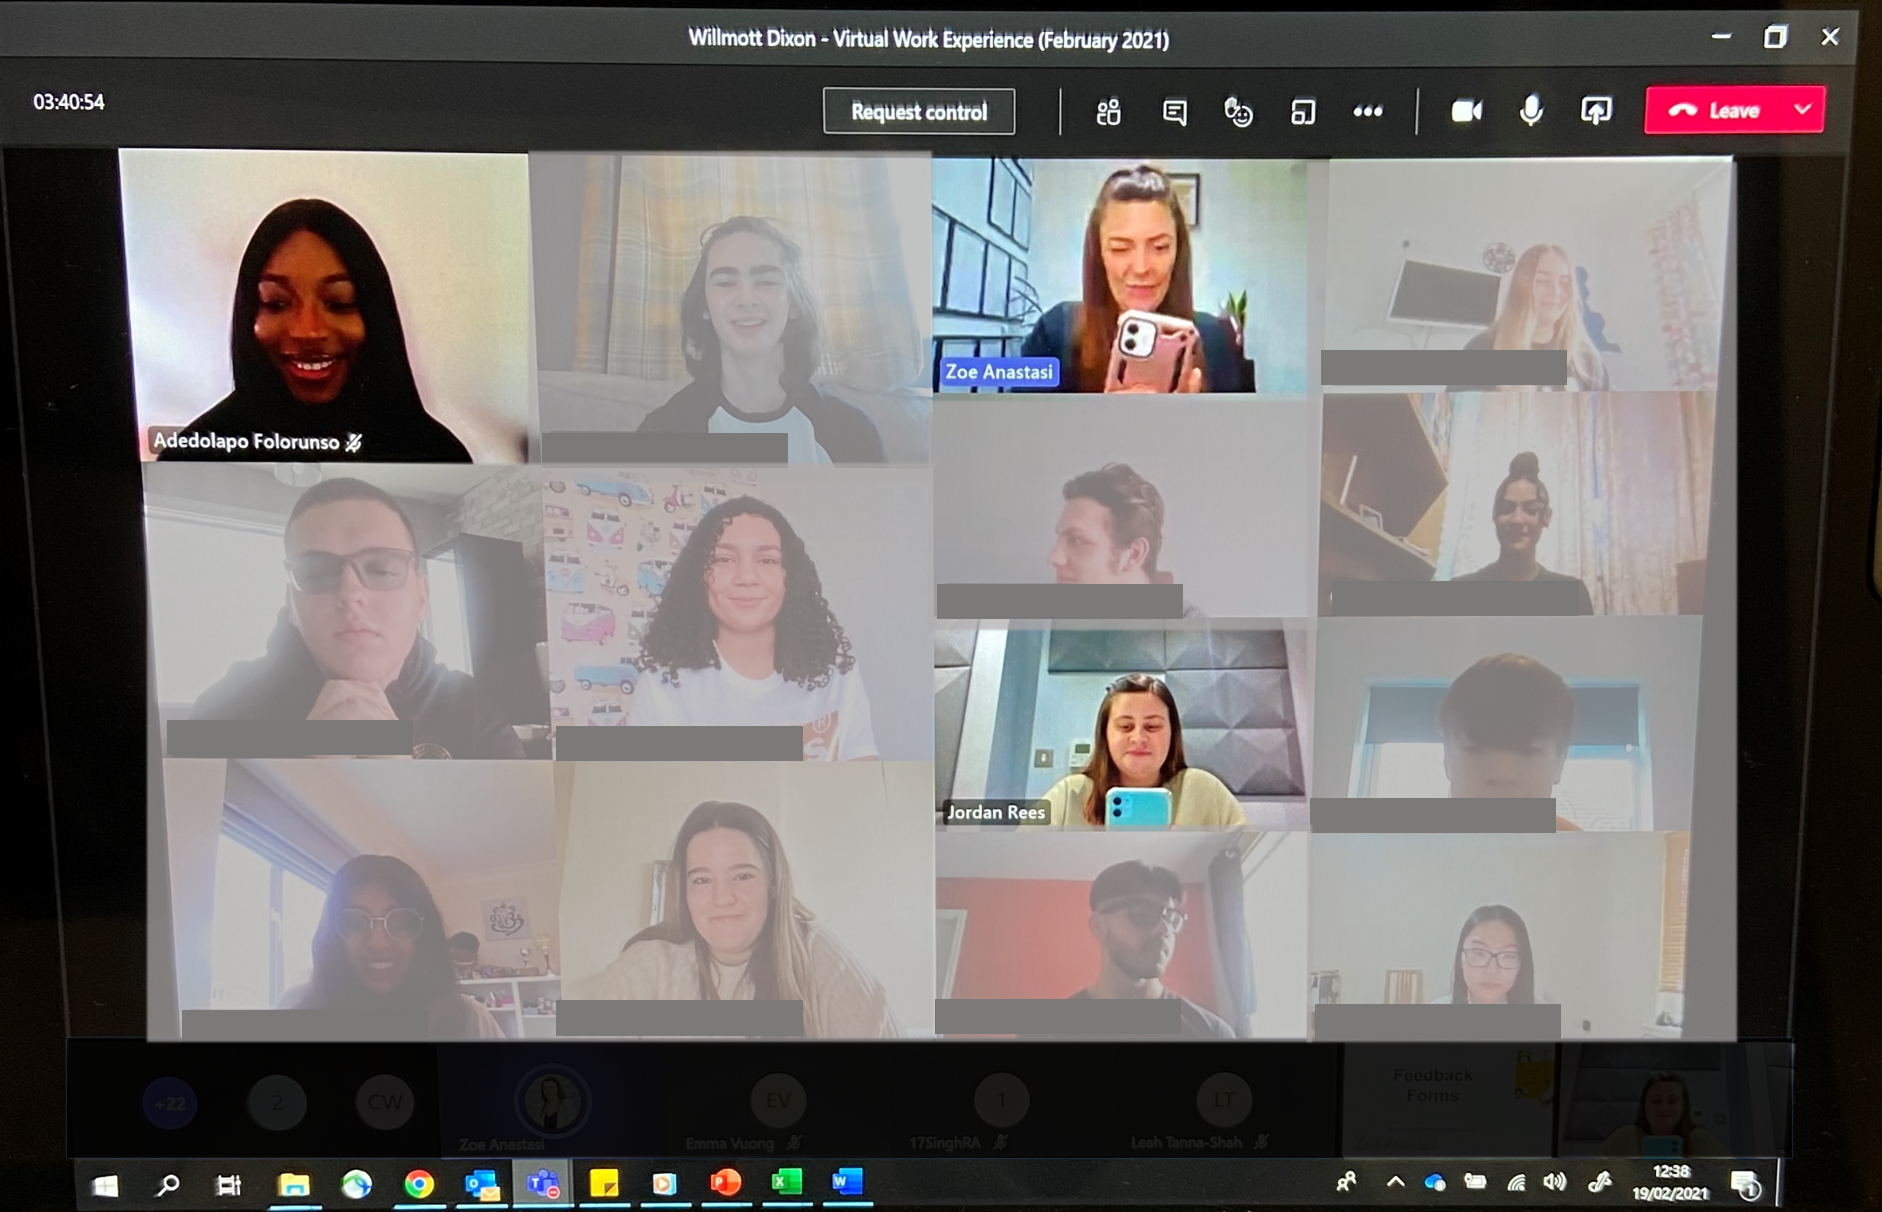Click the breakout rooms icon

point(1302,112)
